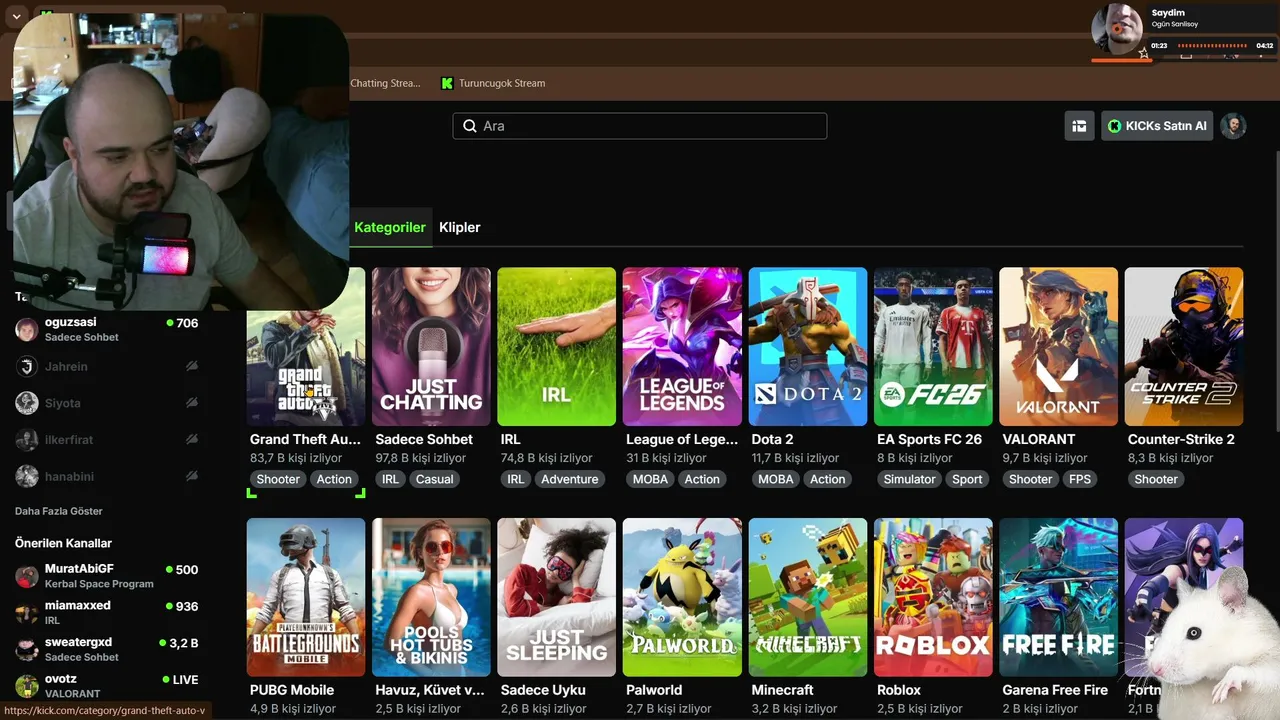This screenshot has height=720, width=1280.
Task: Open the user profile avatar menu
Action: 1233,126
